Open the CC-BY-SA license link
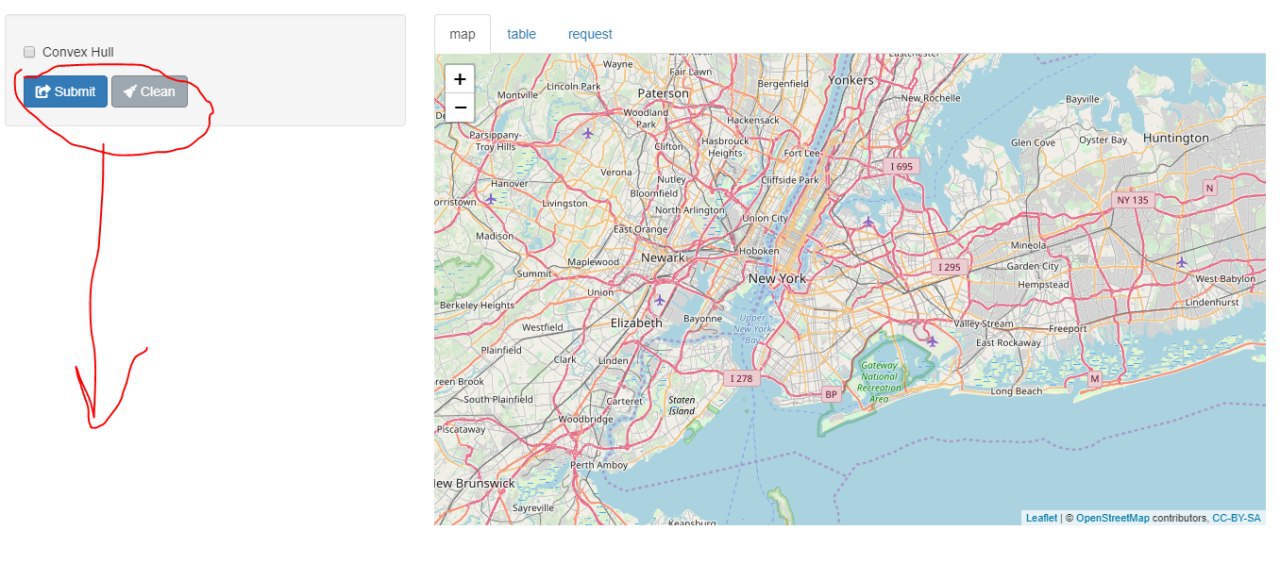 pos(1237,518)
